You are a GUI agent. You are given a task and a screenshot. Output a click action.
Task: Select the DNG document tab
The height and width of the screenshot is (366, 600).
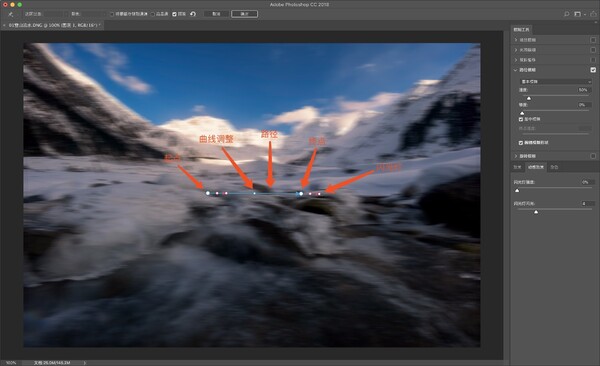53,25
